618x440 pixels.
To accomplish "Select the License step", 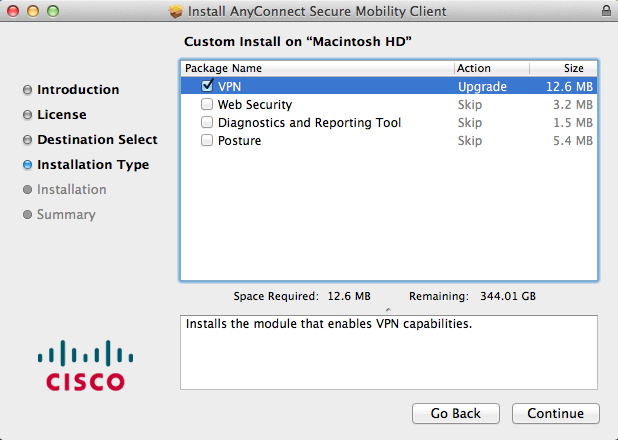I will click(x=62, y=114).
